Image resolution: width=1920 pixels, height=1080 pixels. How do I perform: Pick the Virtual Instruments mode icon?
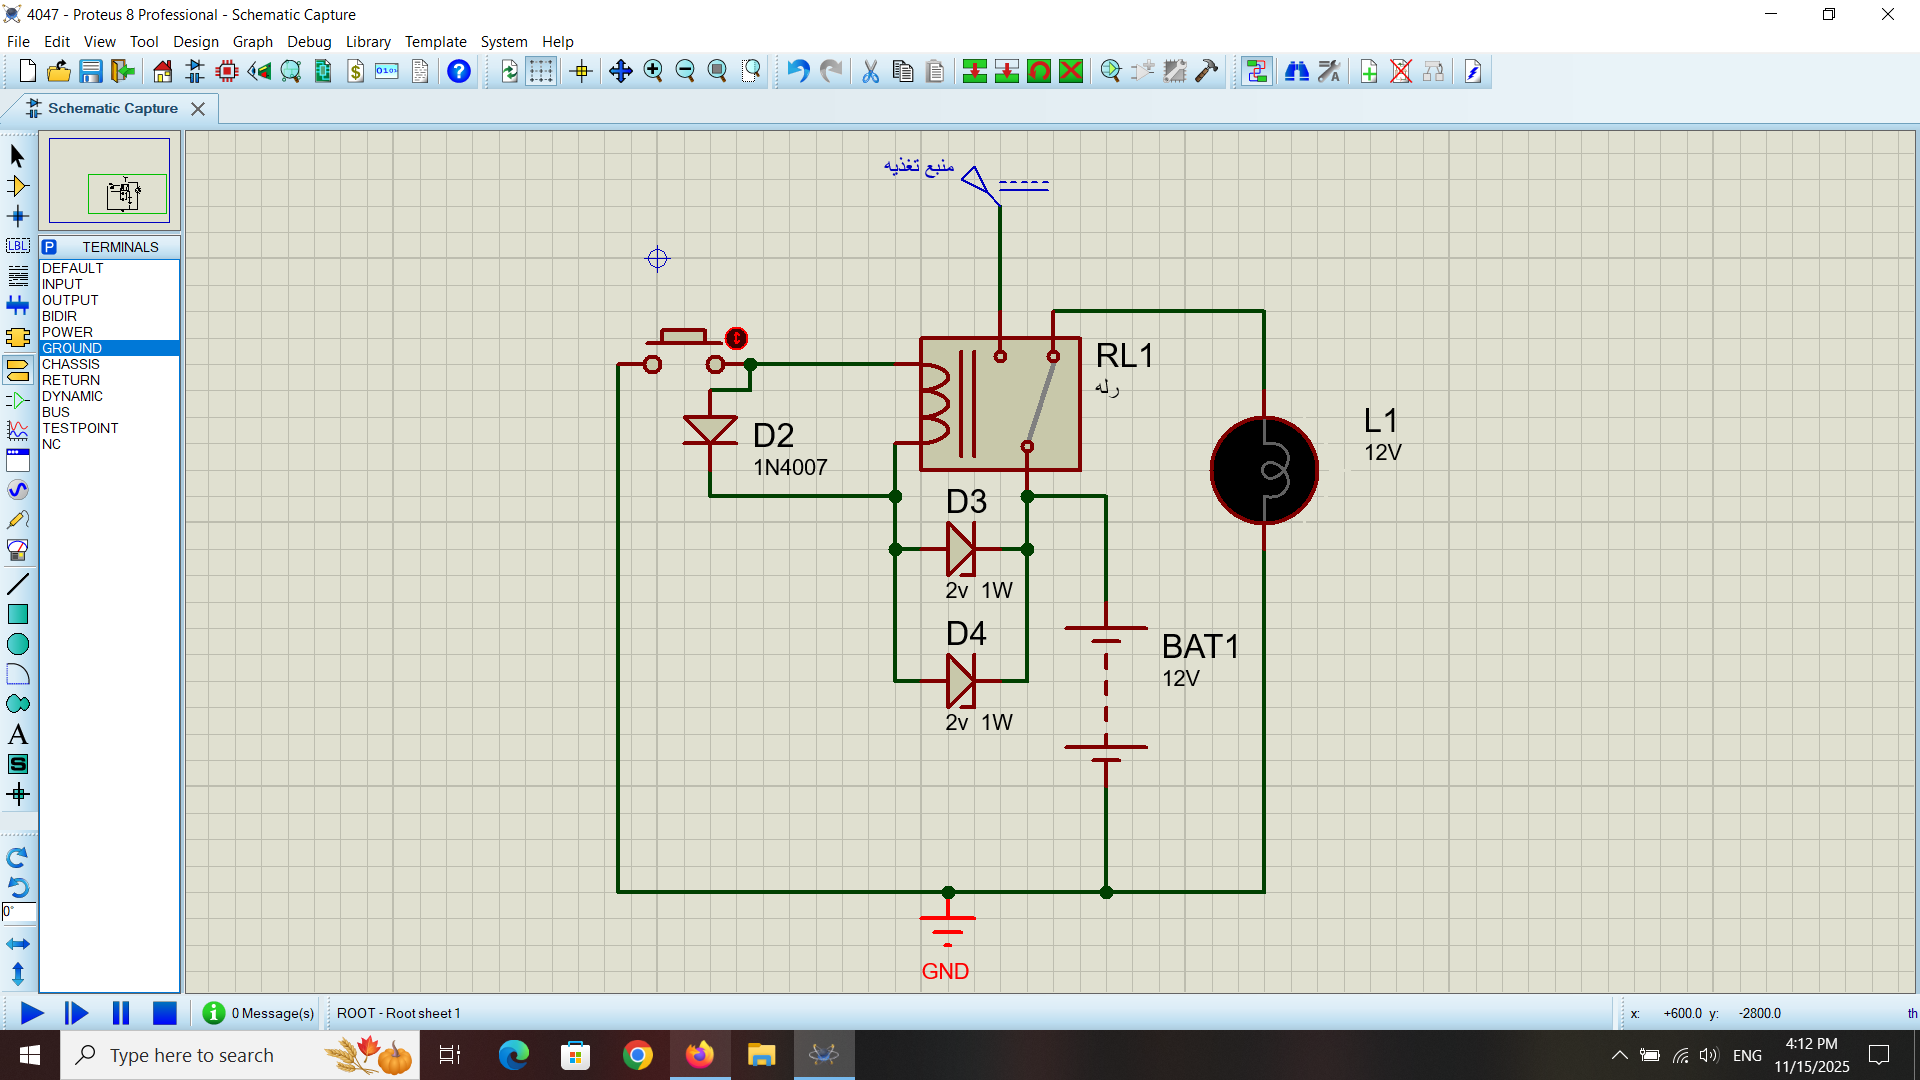coord(17,550)
